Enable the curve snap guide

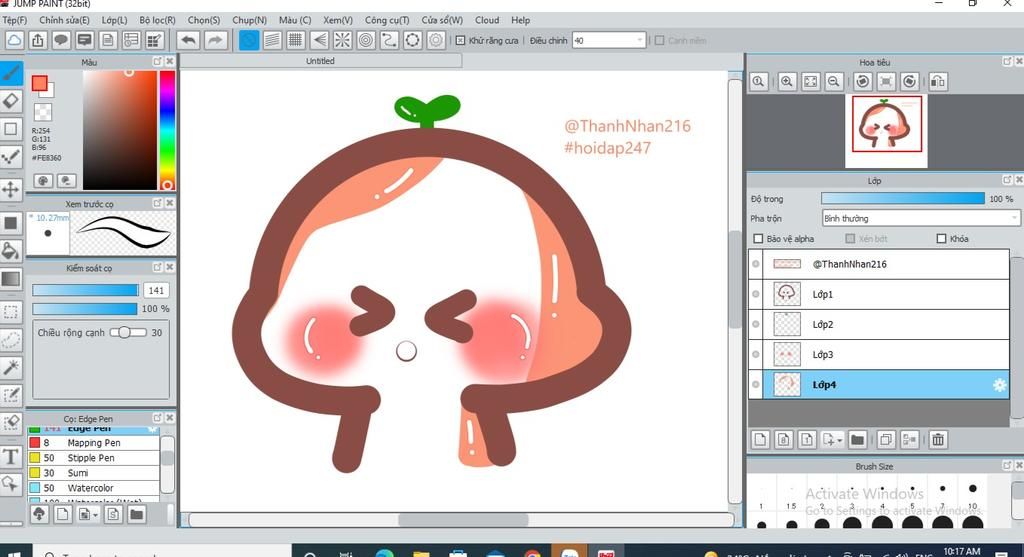point(389,40)
